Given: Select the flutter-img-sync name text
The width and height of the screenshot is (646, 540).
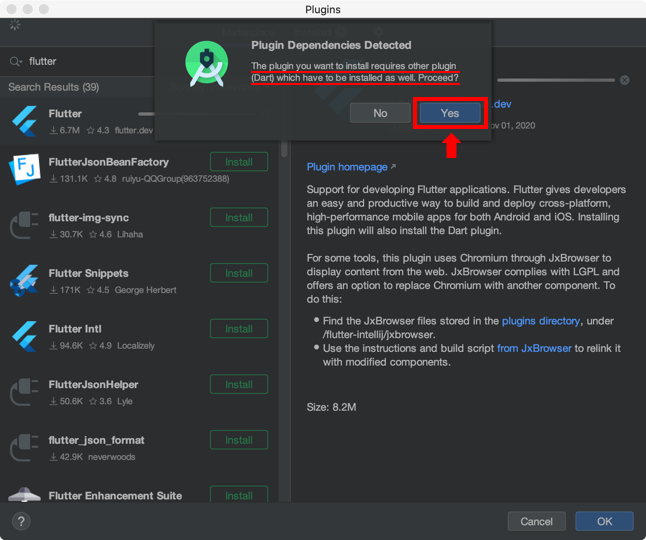Looking at the screenshot, I should coord(89,218).
